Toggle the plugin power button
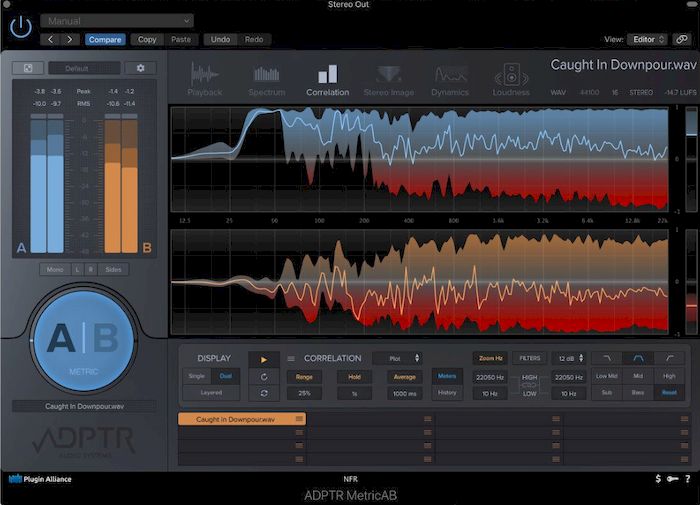This screenshot has width=700, height=505. tap(21, 27)
